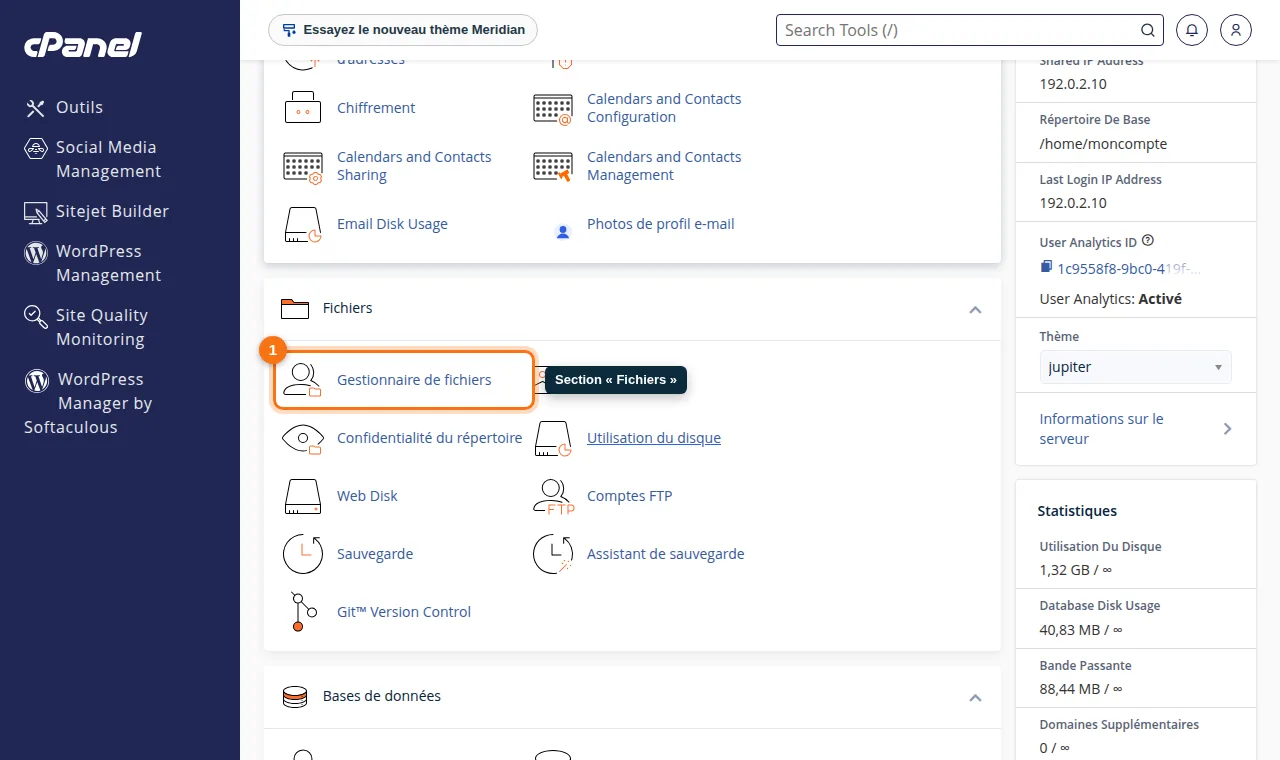Click the cPanel logo

pos(83,44)
